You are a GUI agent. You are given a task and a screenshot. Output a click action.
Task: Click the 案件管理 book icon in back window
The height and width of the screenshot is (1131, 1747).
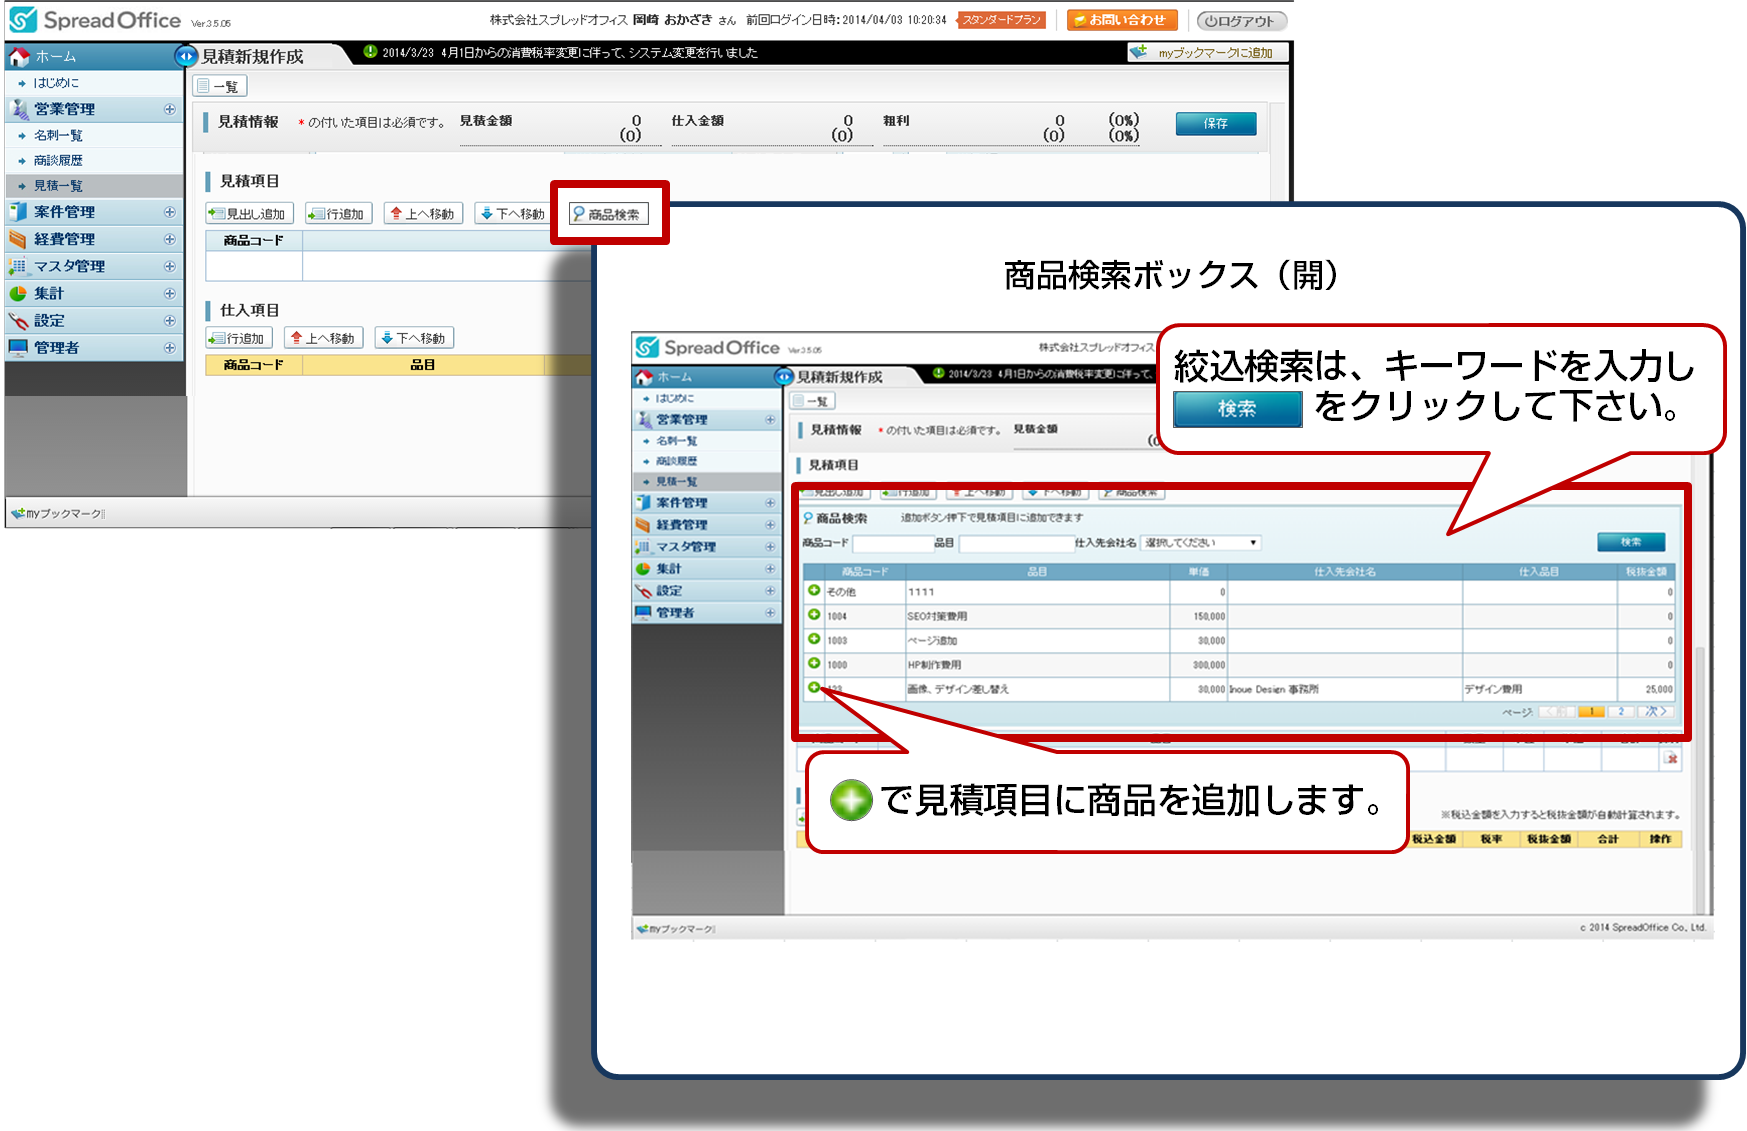pyautogui.click(x=18, y=212)
